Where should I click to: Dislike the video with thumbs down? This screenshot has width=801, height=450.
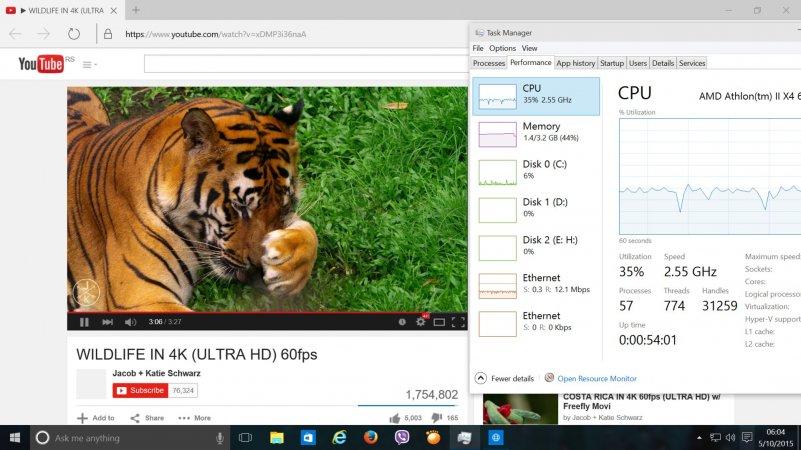(436, 418)
